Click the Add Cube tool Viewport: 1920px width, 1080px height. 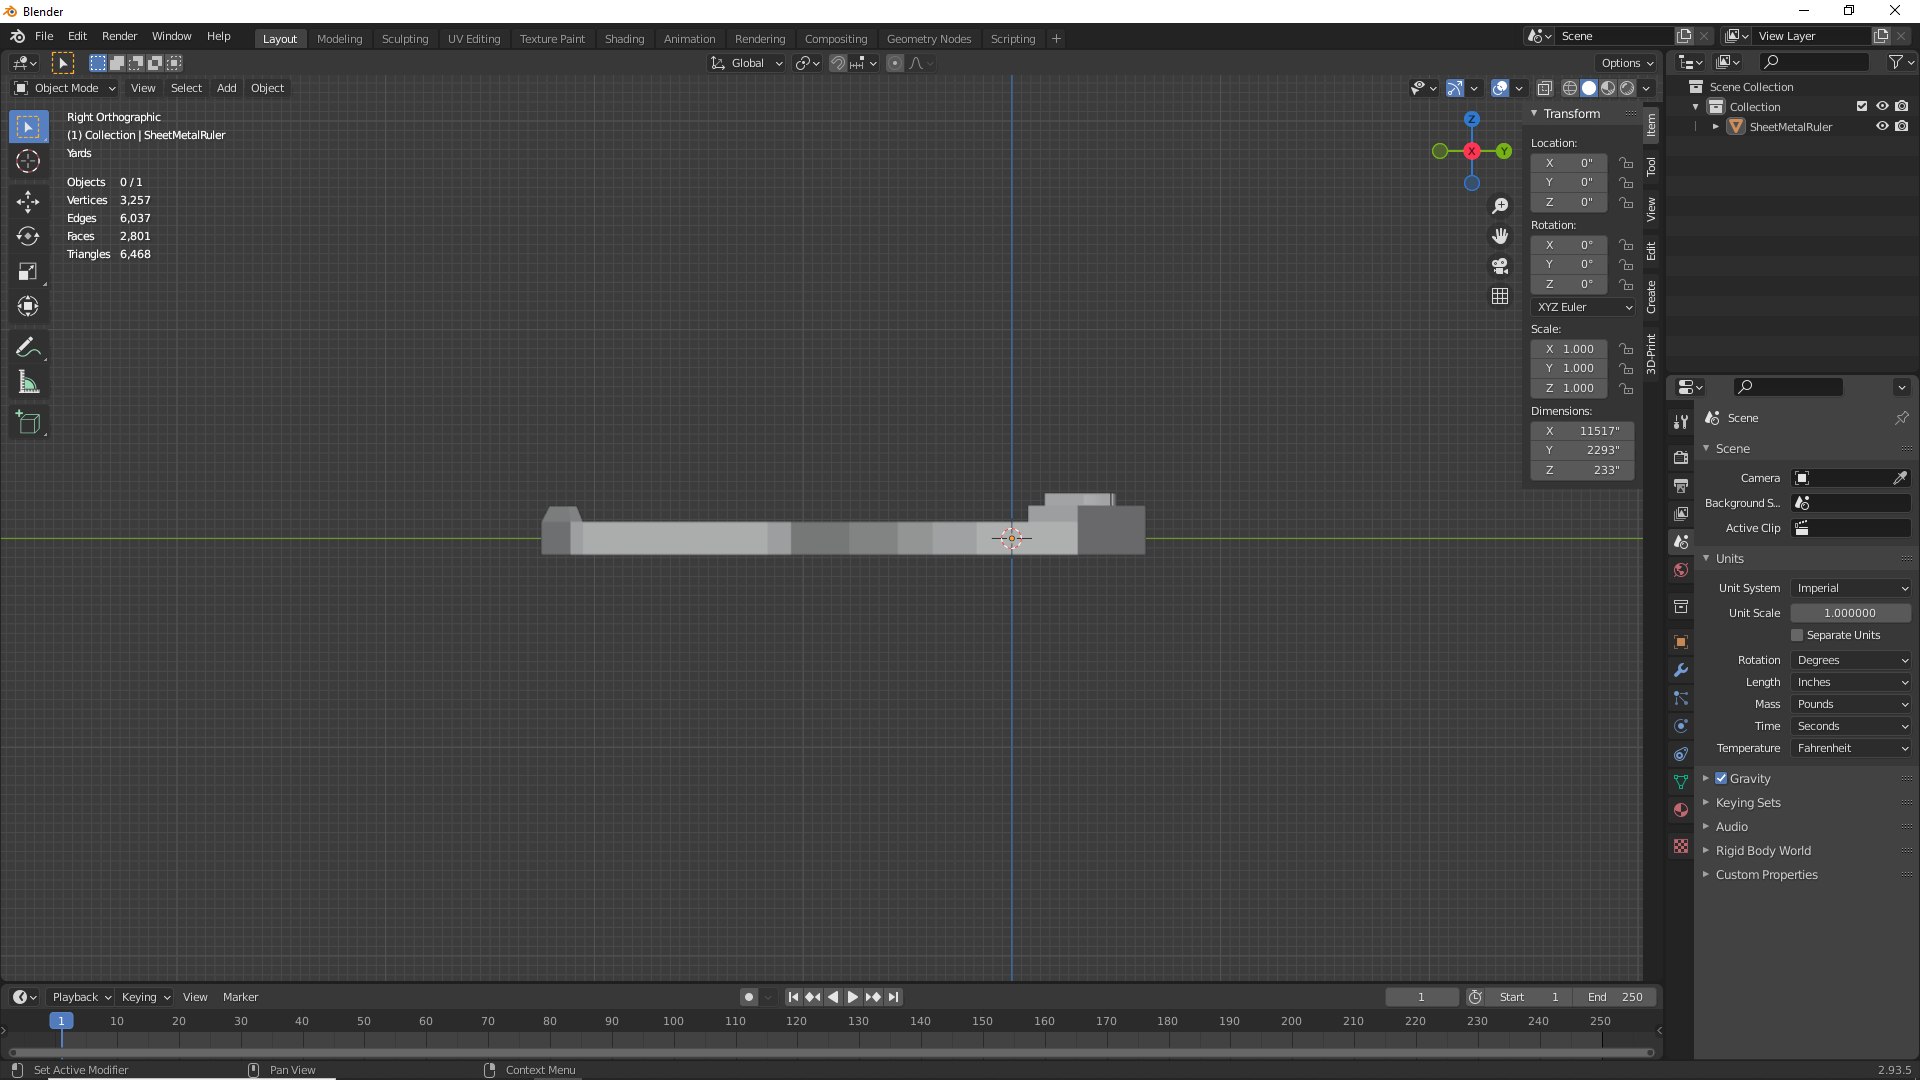coord(28,423)
